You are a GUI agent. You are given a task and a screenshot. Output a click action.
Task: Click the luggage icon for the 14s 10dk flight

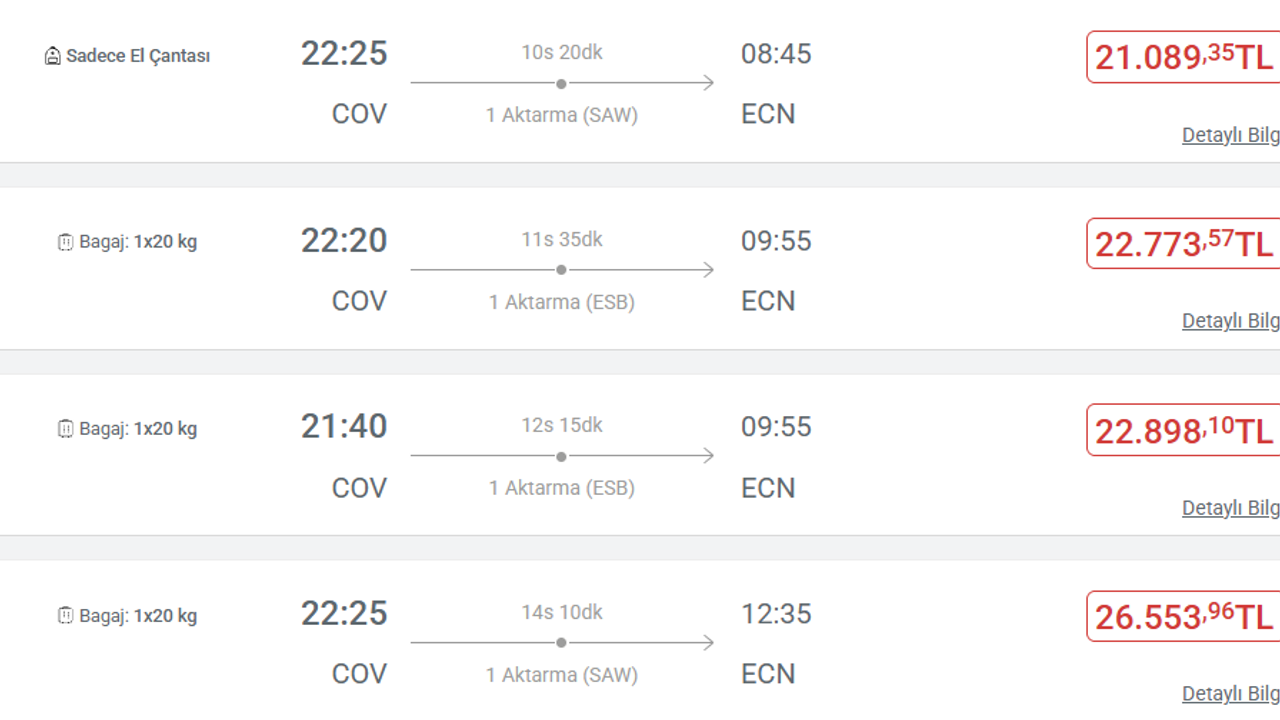click(x=65, y=616)
